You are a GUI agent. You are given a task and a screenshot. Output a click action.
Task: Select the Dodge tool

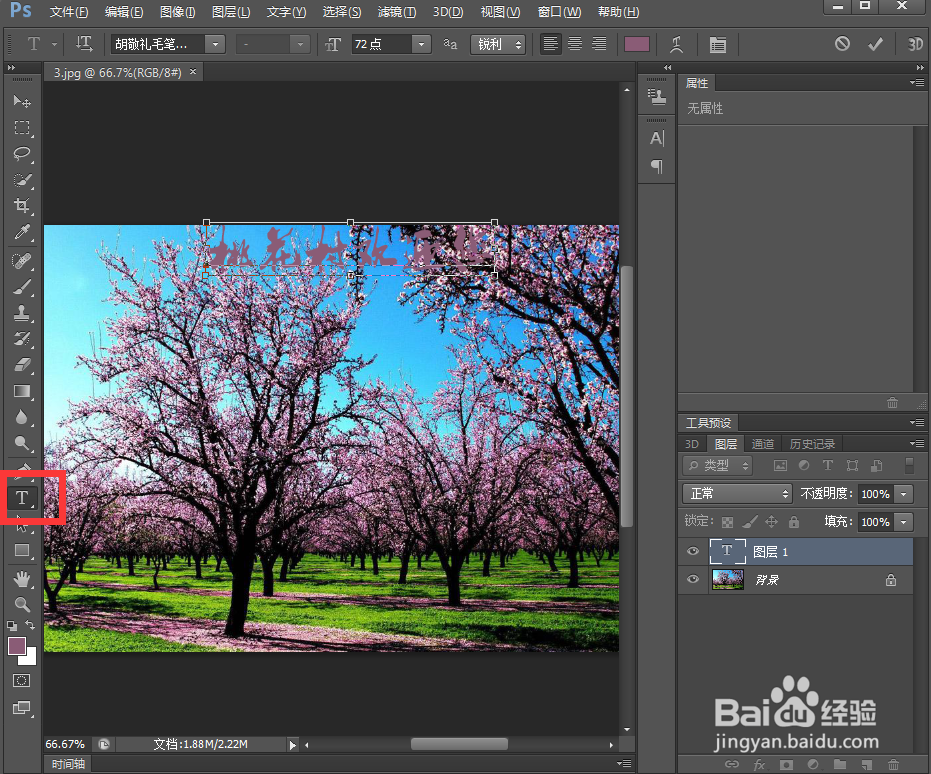22,443
